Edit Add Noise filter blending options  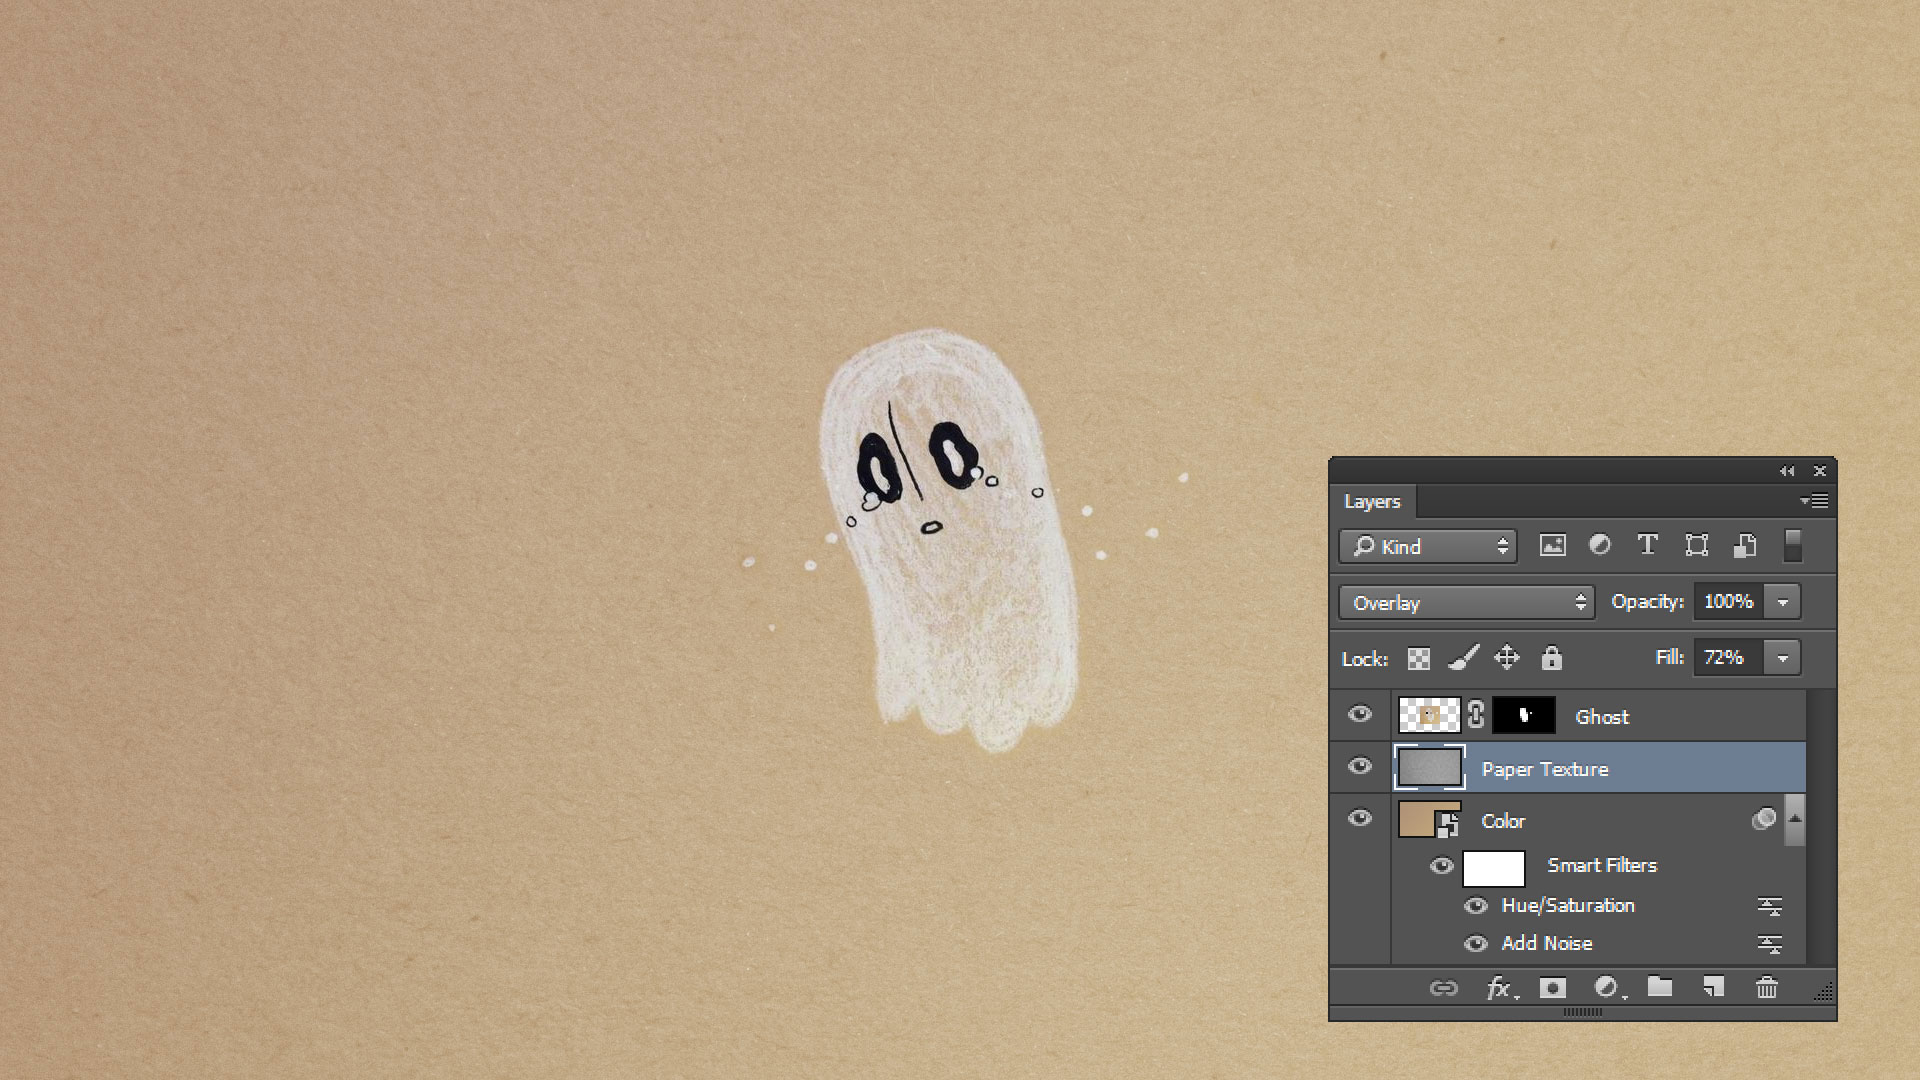coord(1770,945)
